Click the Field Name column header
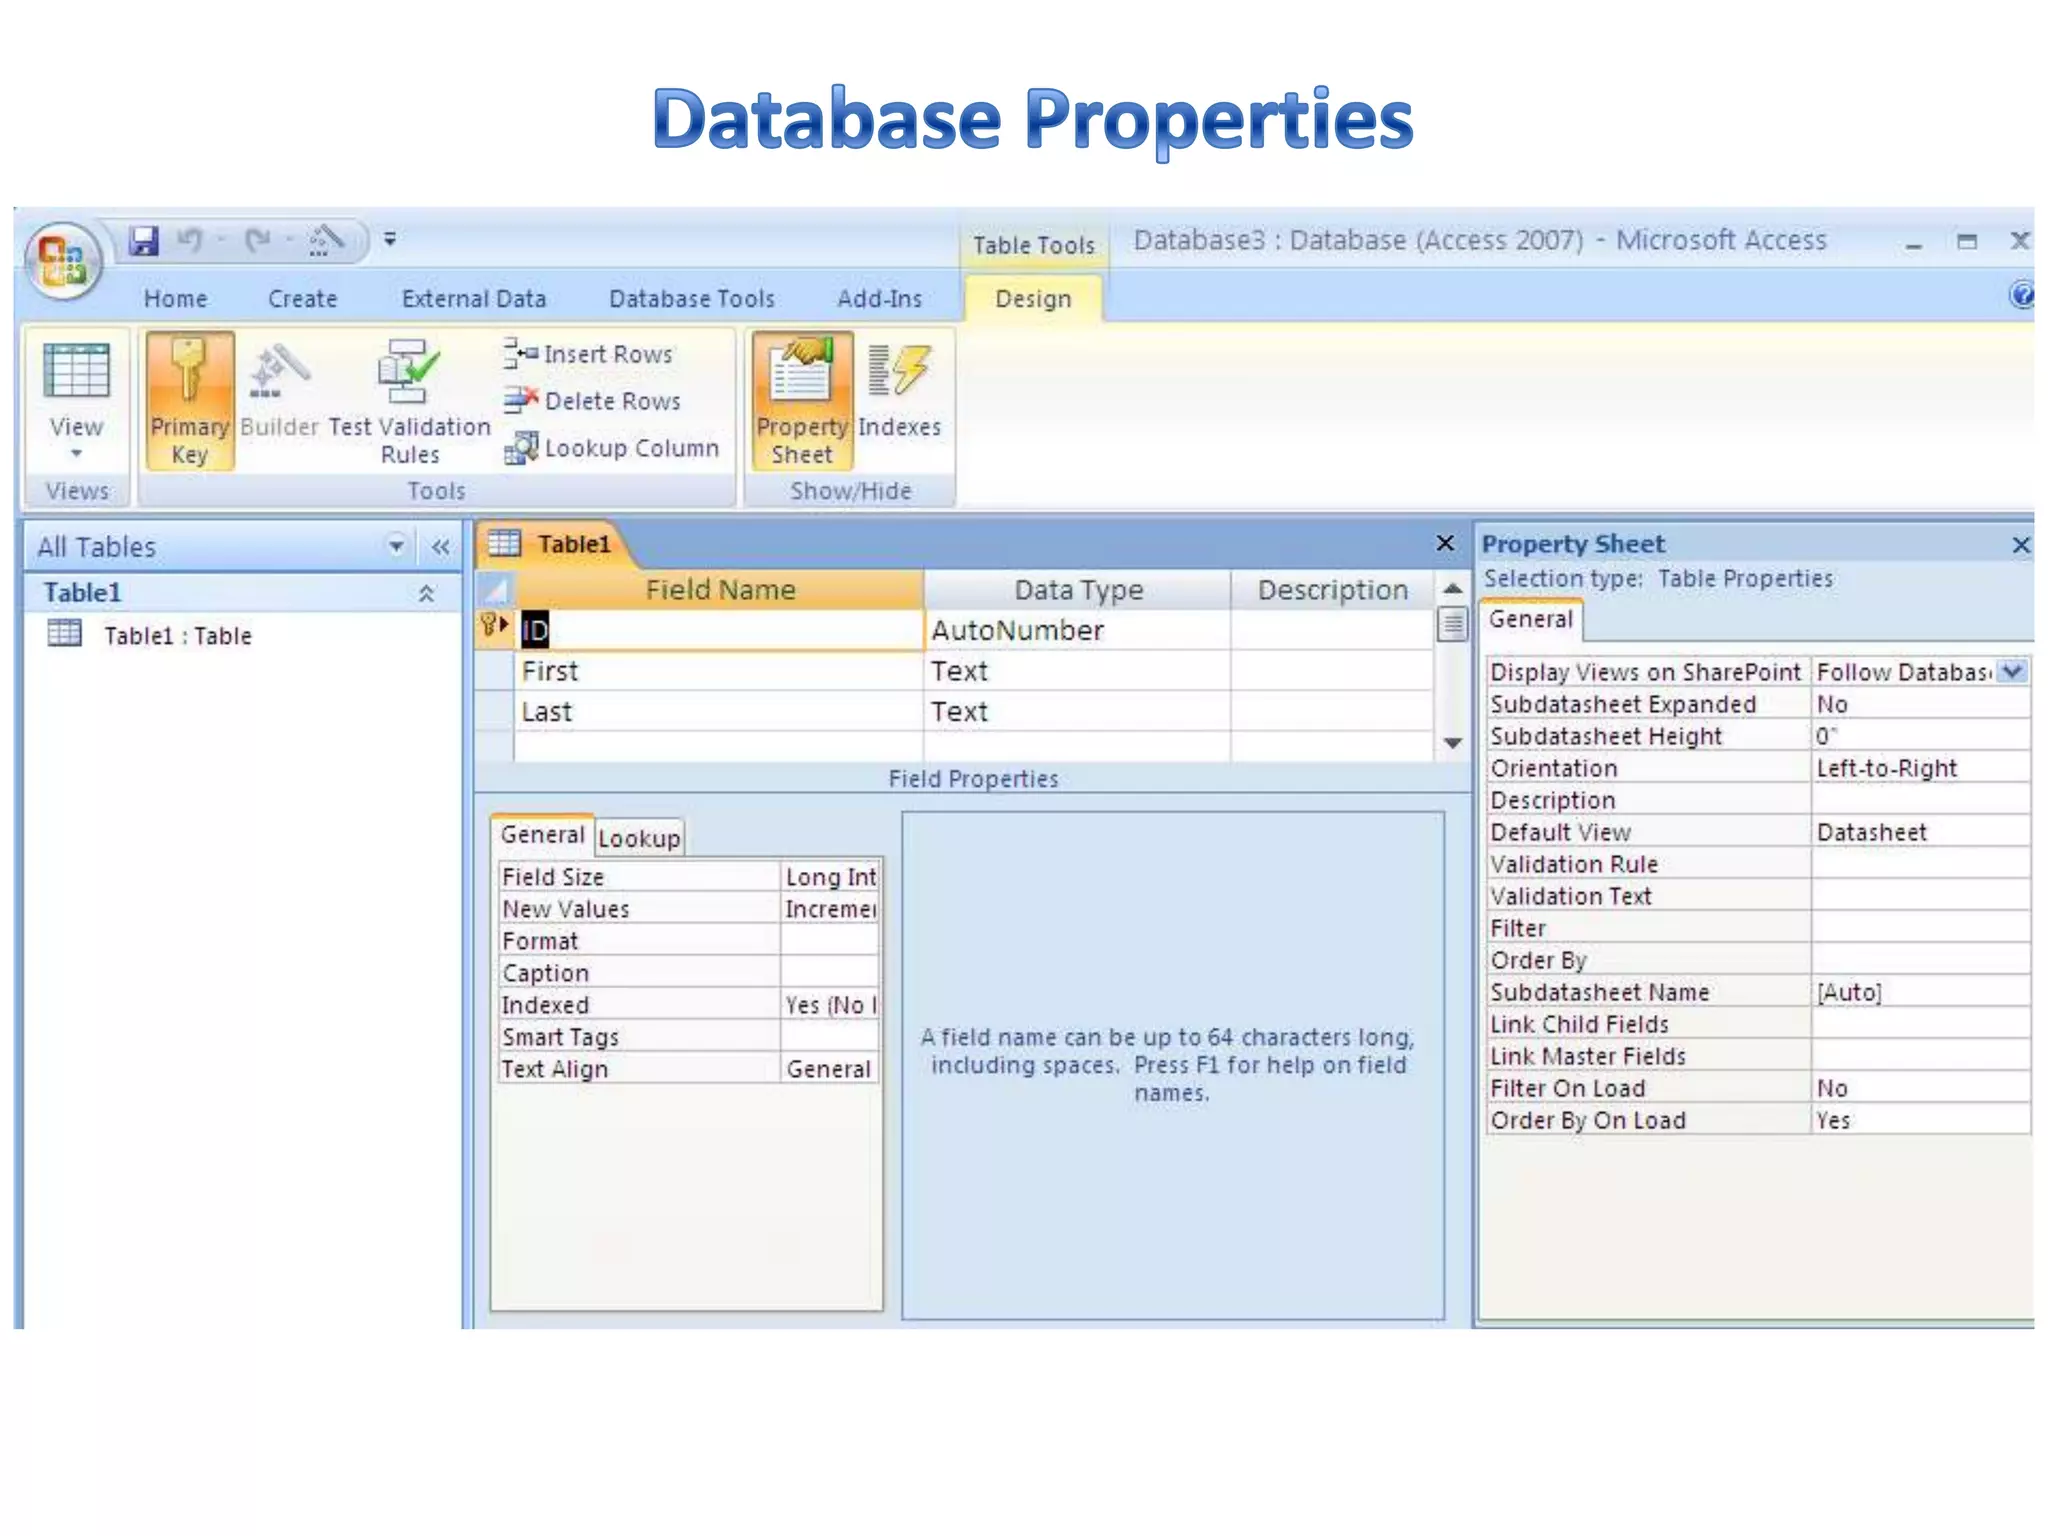Screen dimensions: 2048x1536 coord(719,590)
